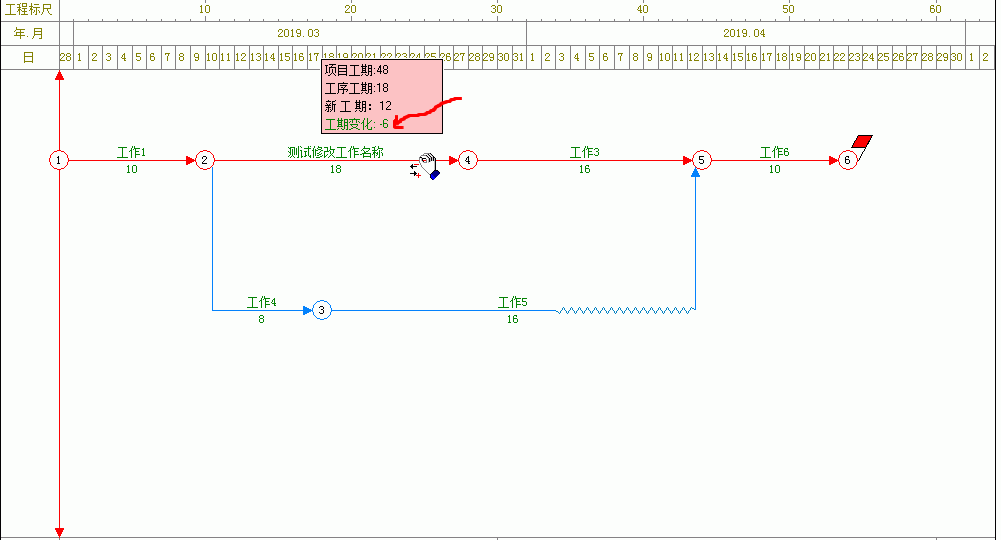Click ruler mark 60 on 工程标尺
Viewport: 1001px width, 540px height.
pos(935,9)
